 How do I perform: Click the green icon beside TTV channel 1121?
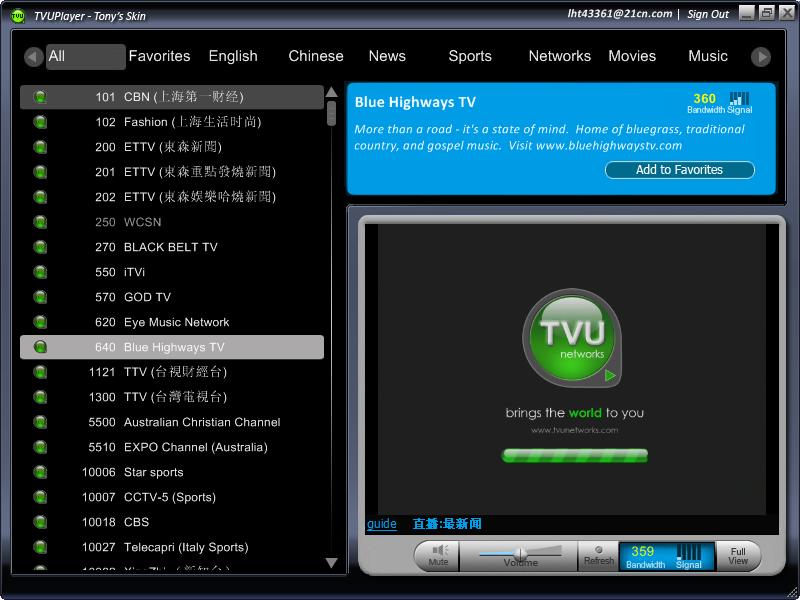pyautogui.click(x=40, y=372)
